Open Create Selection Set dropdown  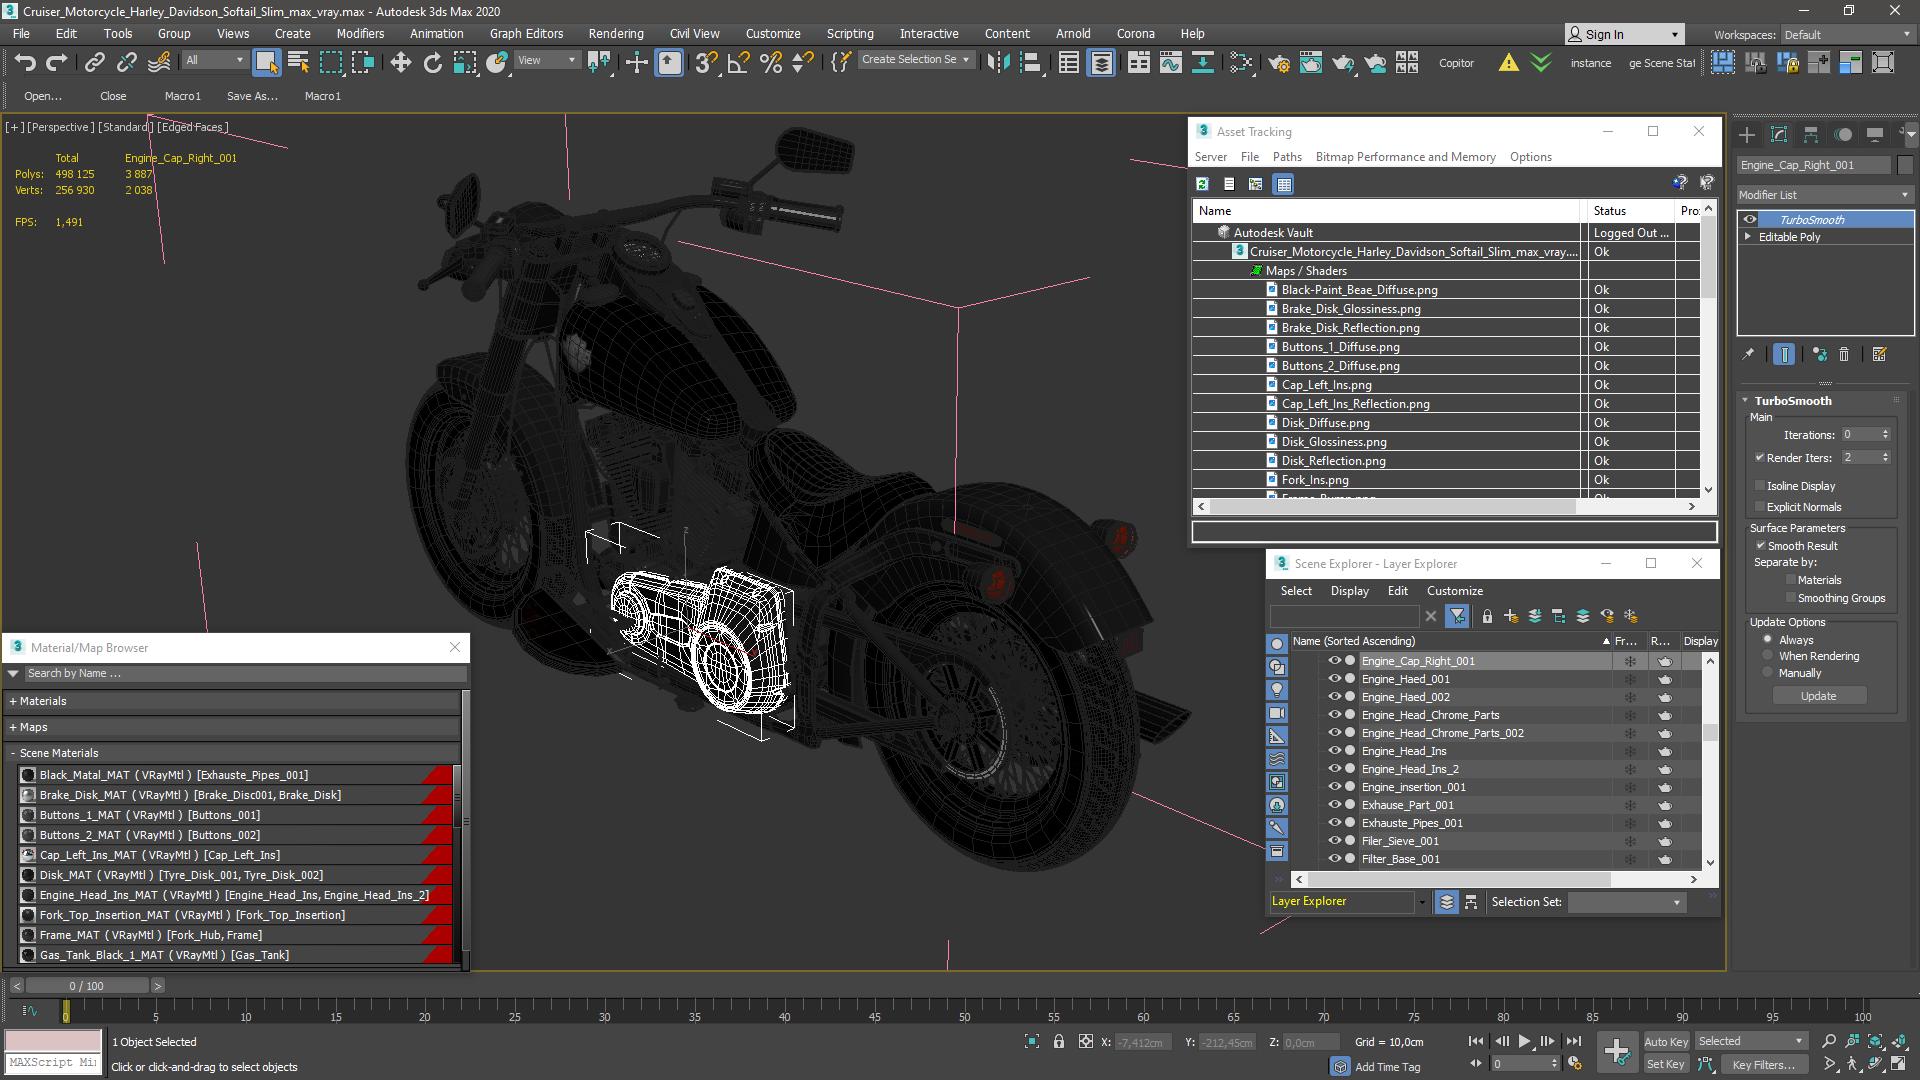915,60
